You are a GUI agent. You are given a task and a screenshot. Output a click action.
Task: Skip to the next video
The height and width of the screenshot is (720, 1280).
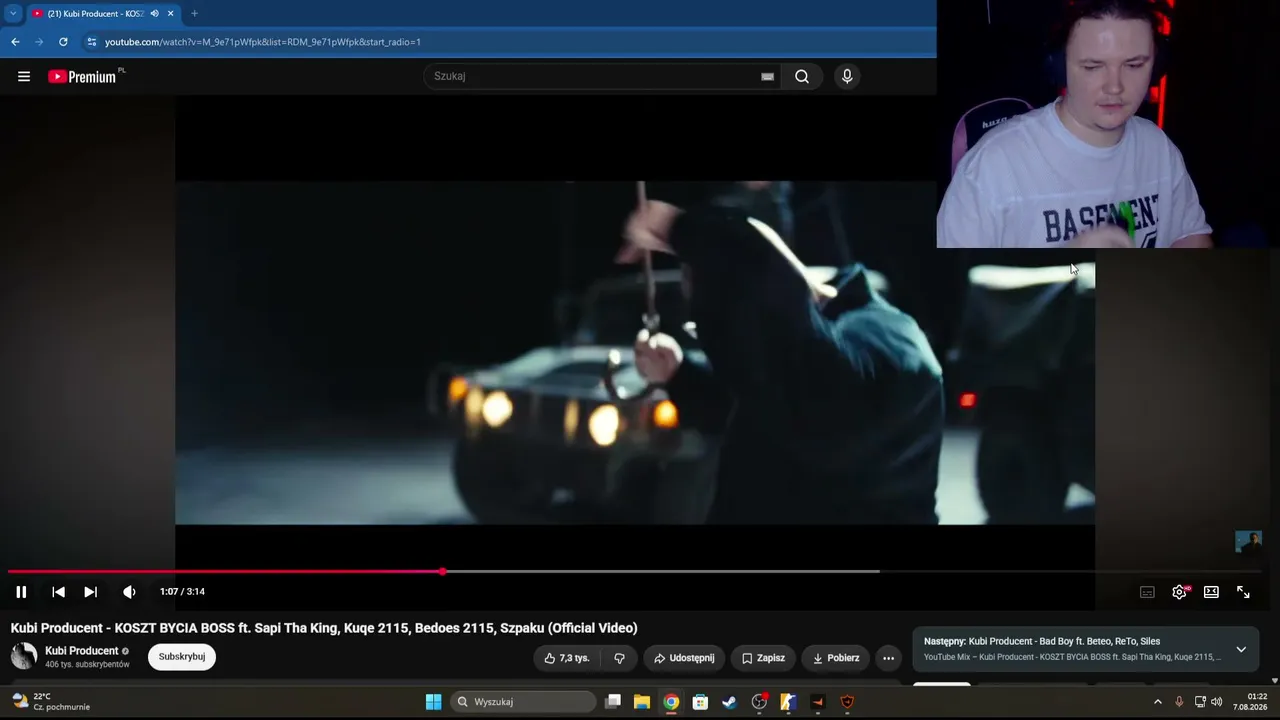pyautogui.click(x=90, y=592)
